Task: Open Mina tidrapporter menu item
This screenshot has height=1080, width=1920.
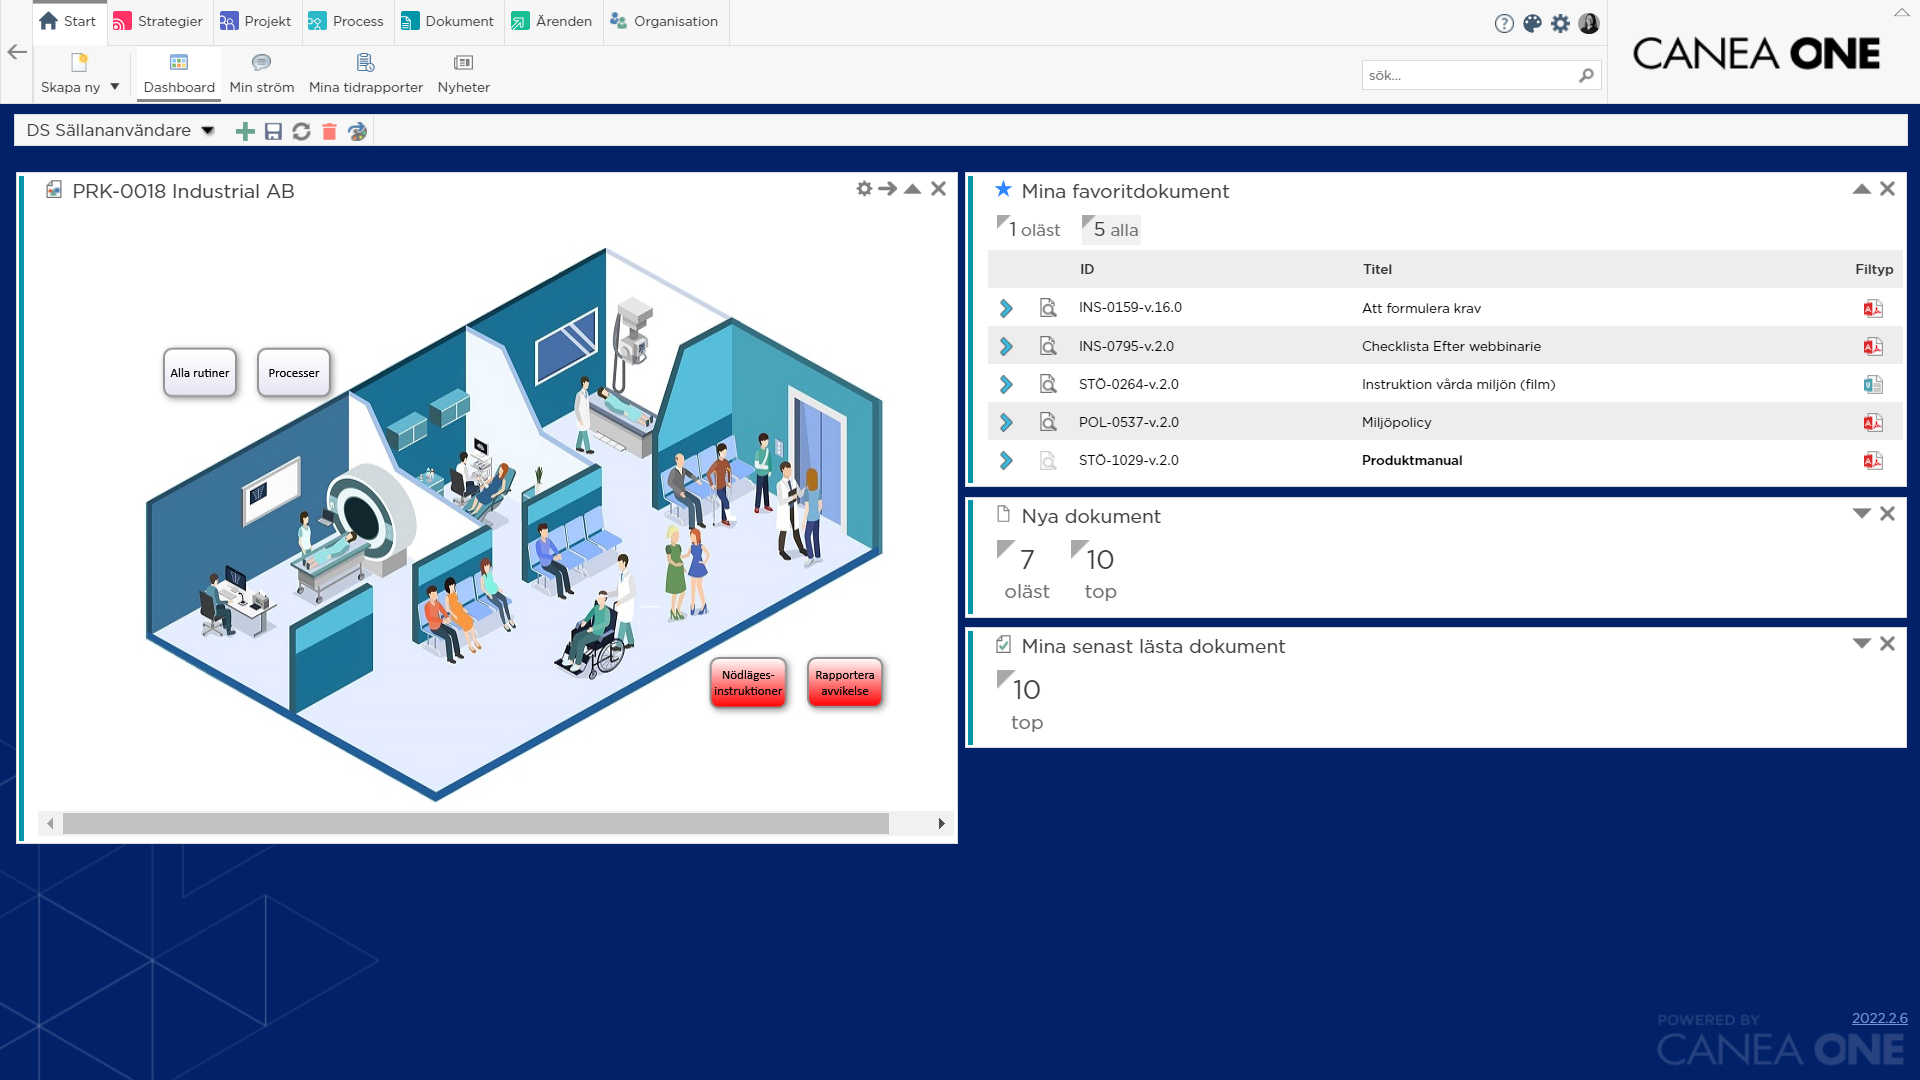Action: click(x=365, y=74)
